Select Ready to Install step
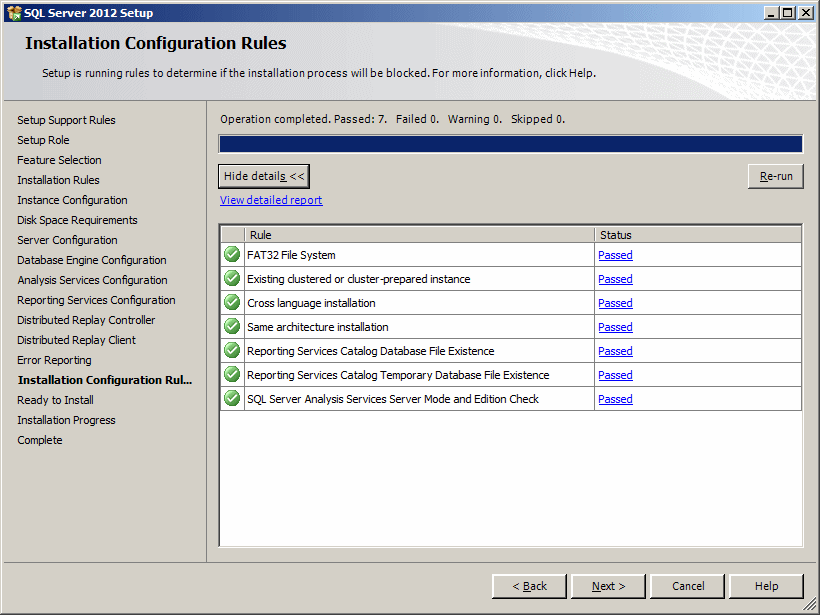The image size is (820, 615). coord(55,400)
